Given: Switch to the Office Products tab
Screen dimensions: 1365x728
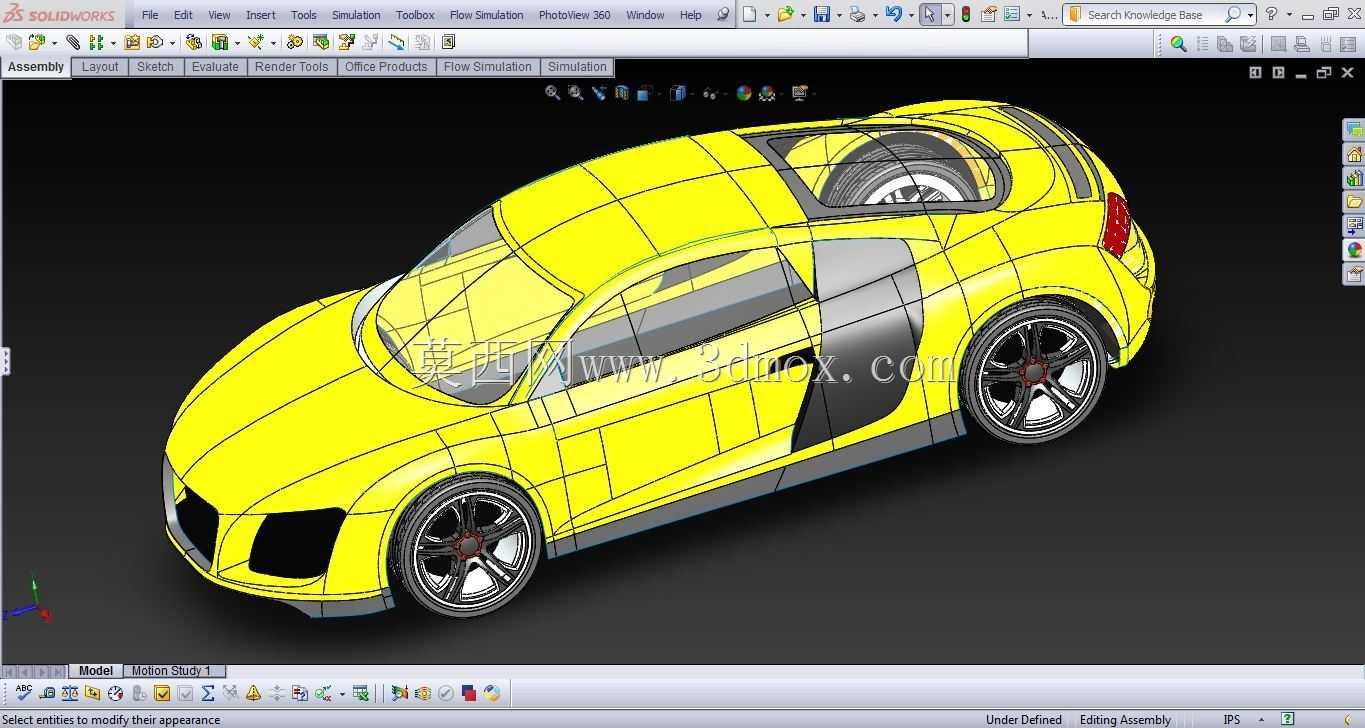Looking at the screenshot, I should coord(386,67).
